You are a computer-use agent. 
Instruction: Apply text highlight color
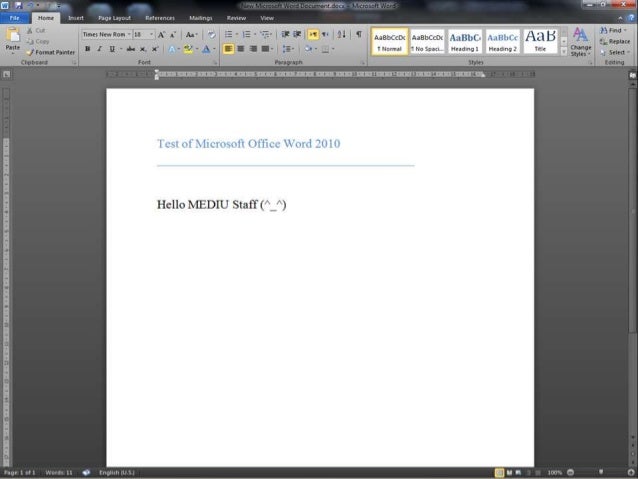coord(188,49)
